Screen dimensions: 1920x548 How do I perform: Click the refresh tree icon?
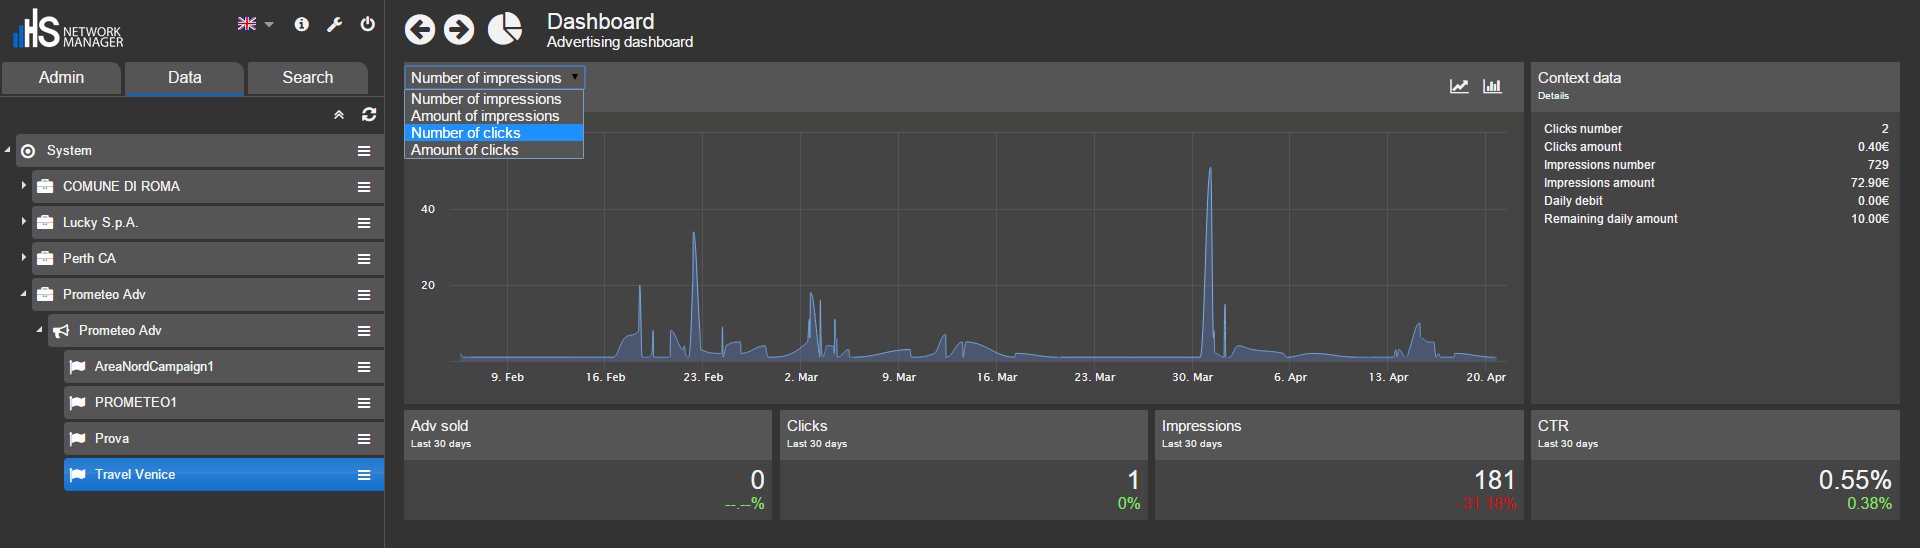369,115
